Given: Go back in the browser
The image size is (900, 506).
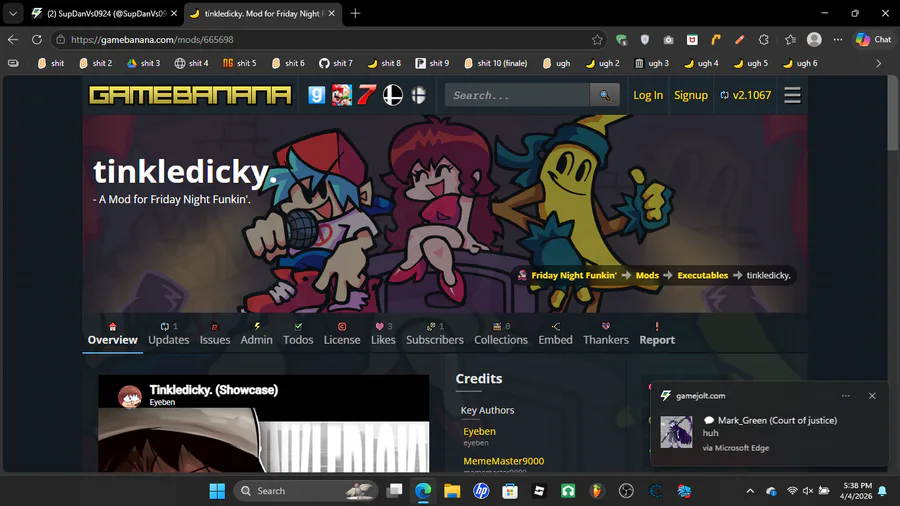Looking at the screenshot, I should point(13,40).
